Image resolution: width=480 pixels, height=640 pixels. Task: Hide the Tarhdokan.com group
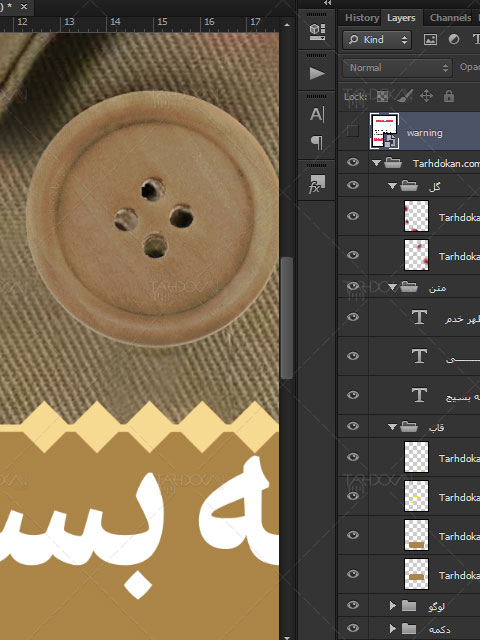click(x=353, y=162)
